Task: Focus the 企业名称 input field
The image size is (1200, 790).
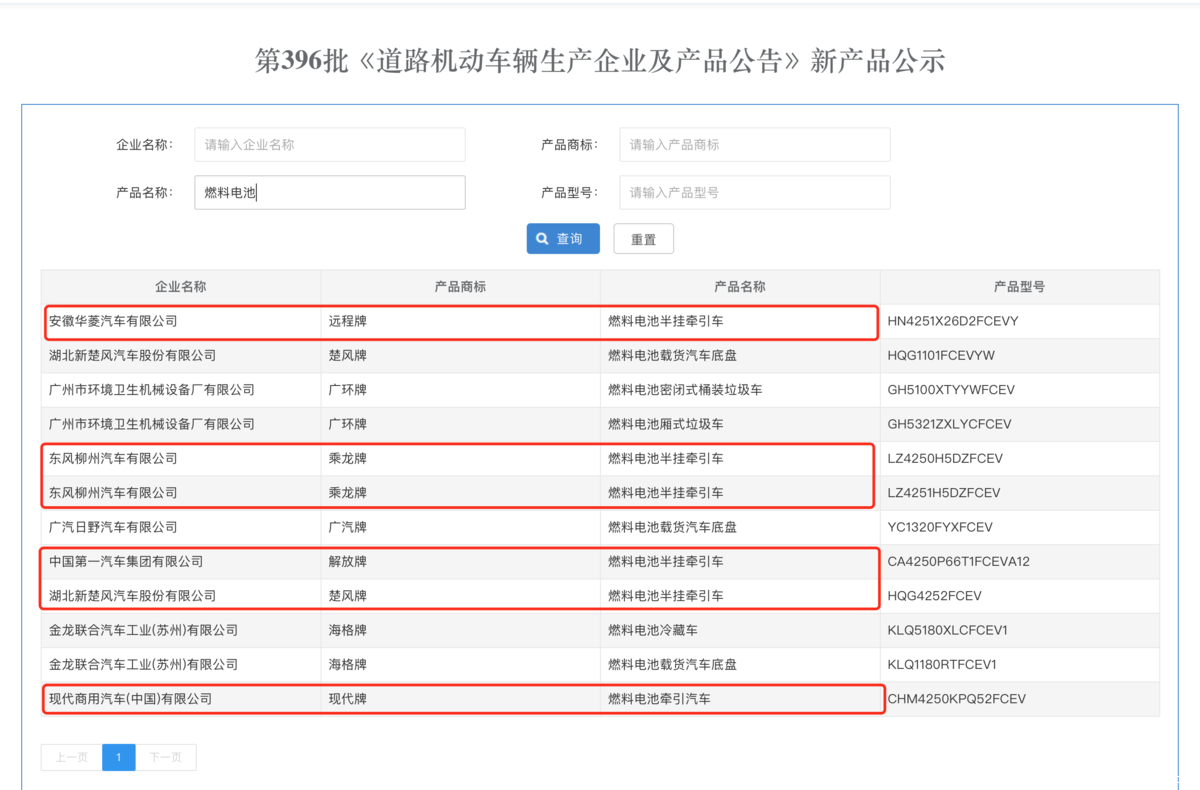Action: [330, 144]
